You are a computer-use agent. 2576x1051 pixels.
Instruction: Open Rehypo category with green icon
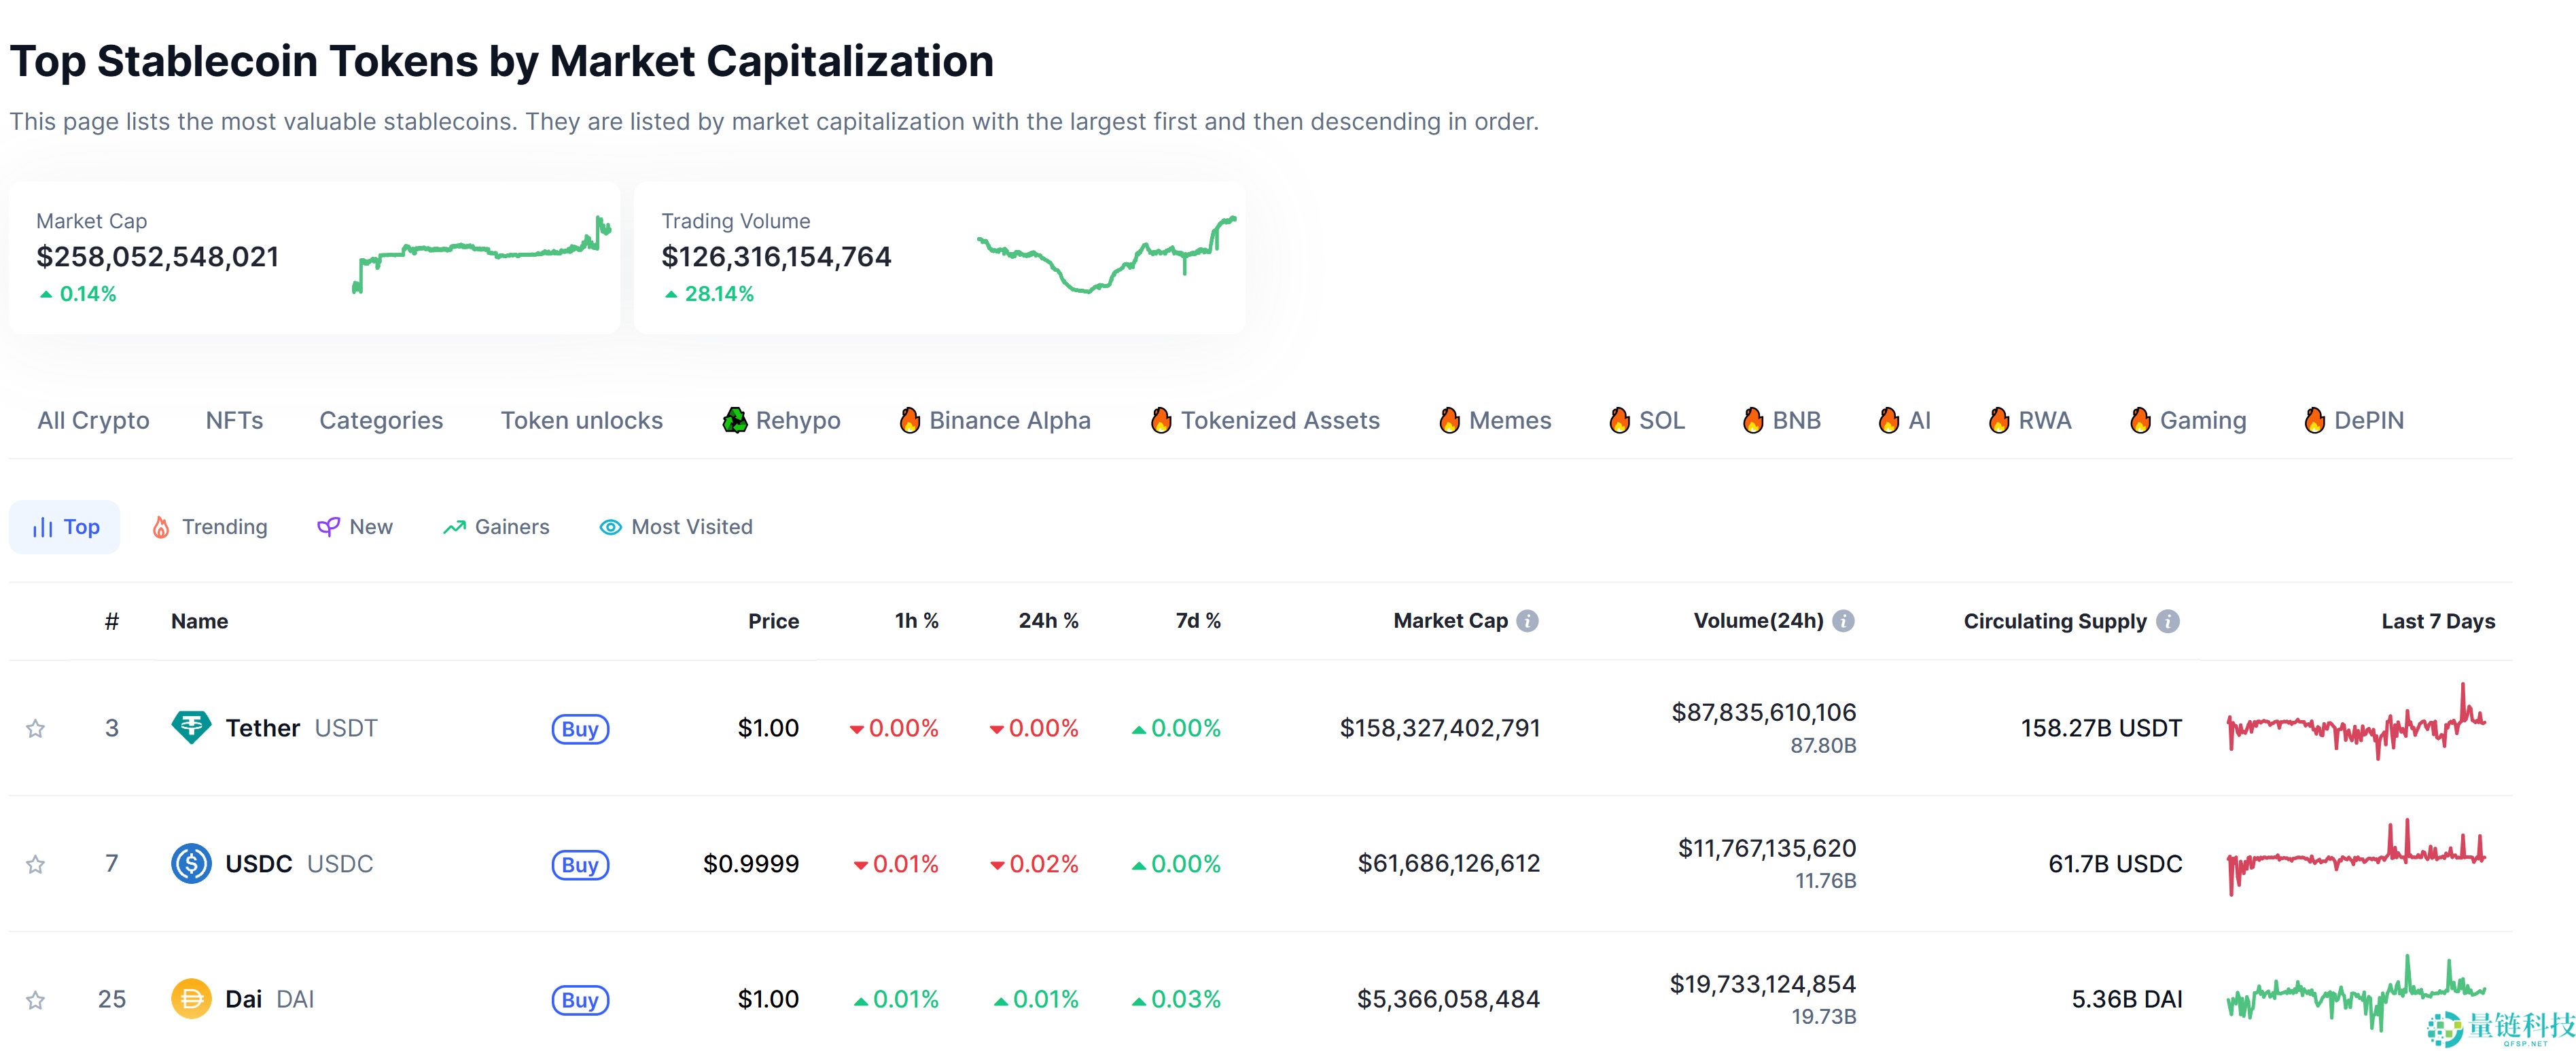tap(781, 420)
